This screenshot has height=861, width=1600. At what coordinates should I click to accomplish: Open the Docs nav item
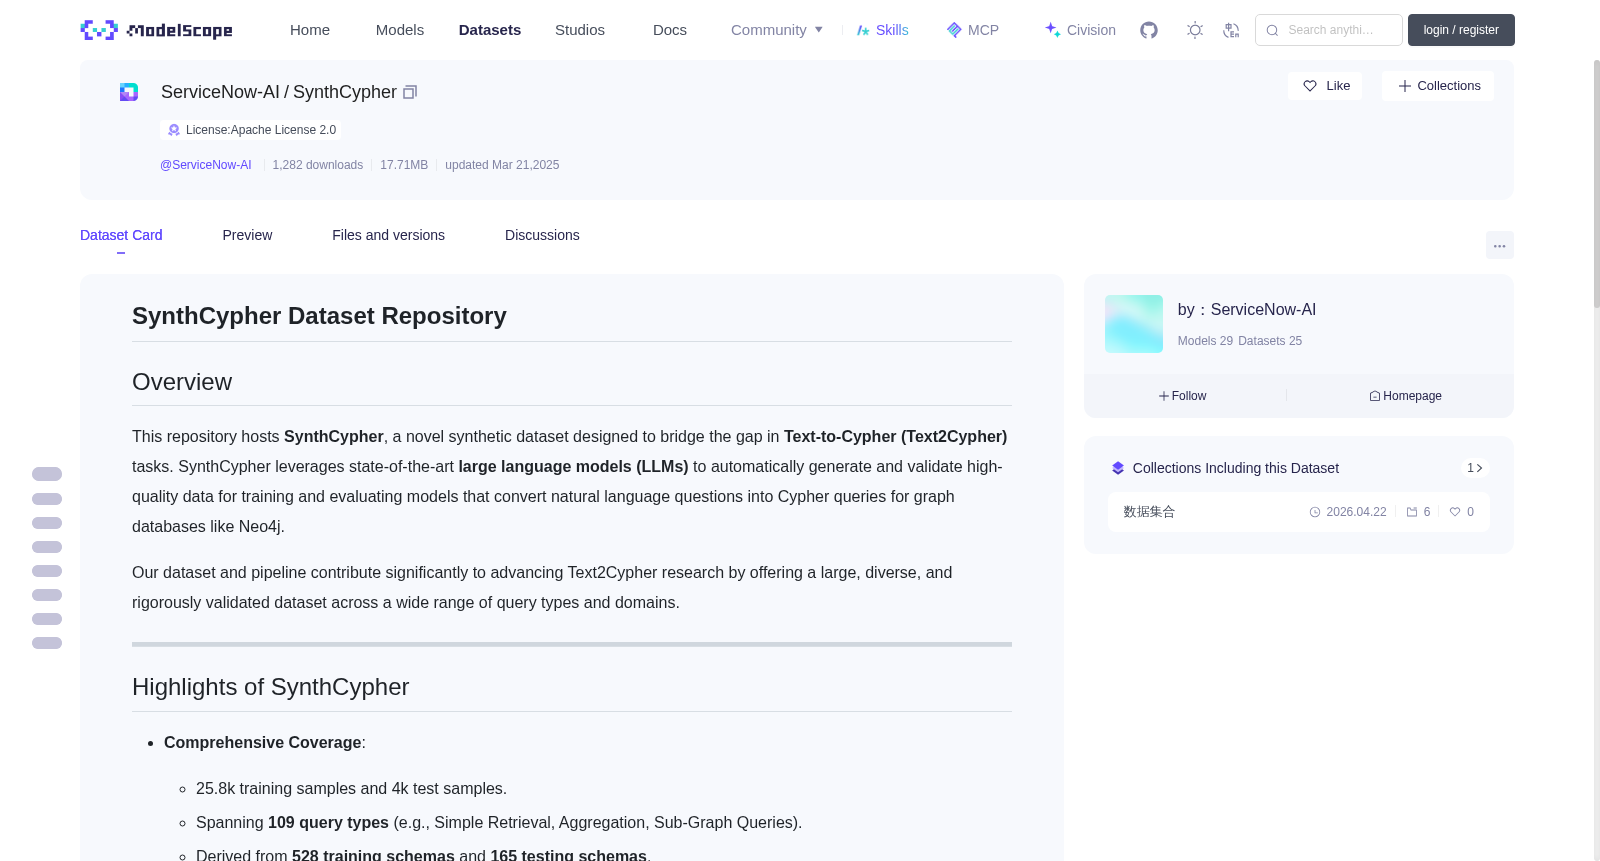tap(670, 30)
